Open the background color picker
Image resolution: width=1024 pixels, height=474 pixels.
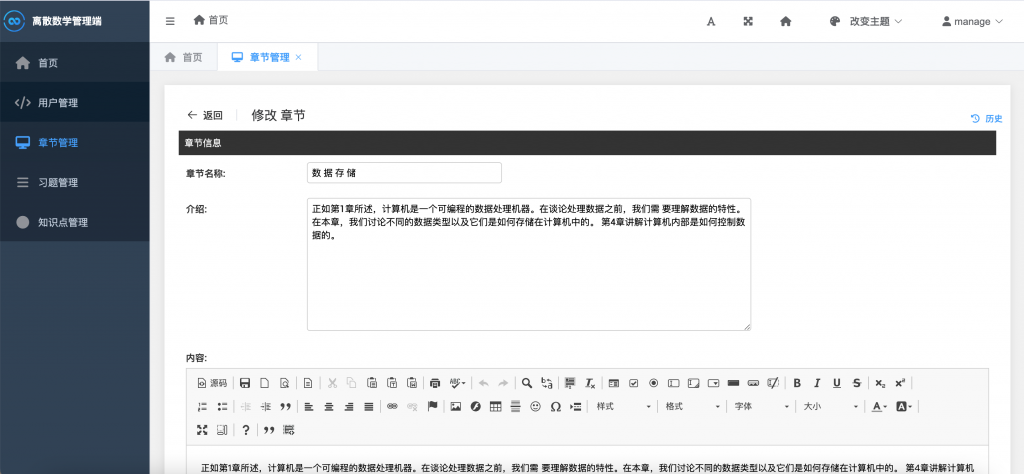904,406
